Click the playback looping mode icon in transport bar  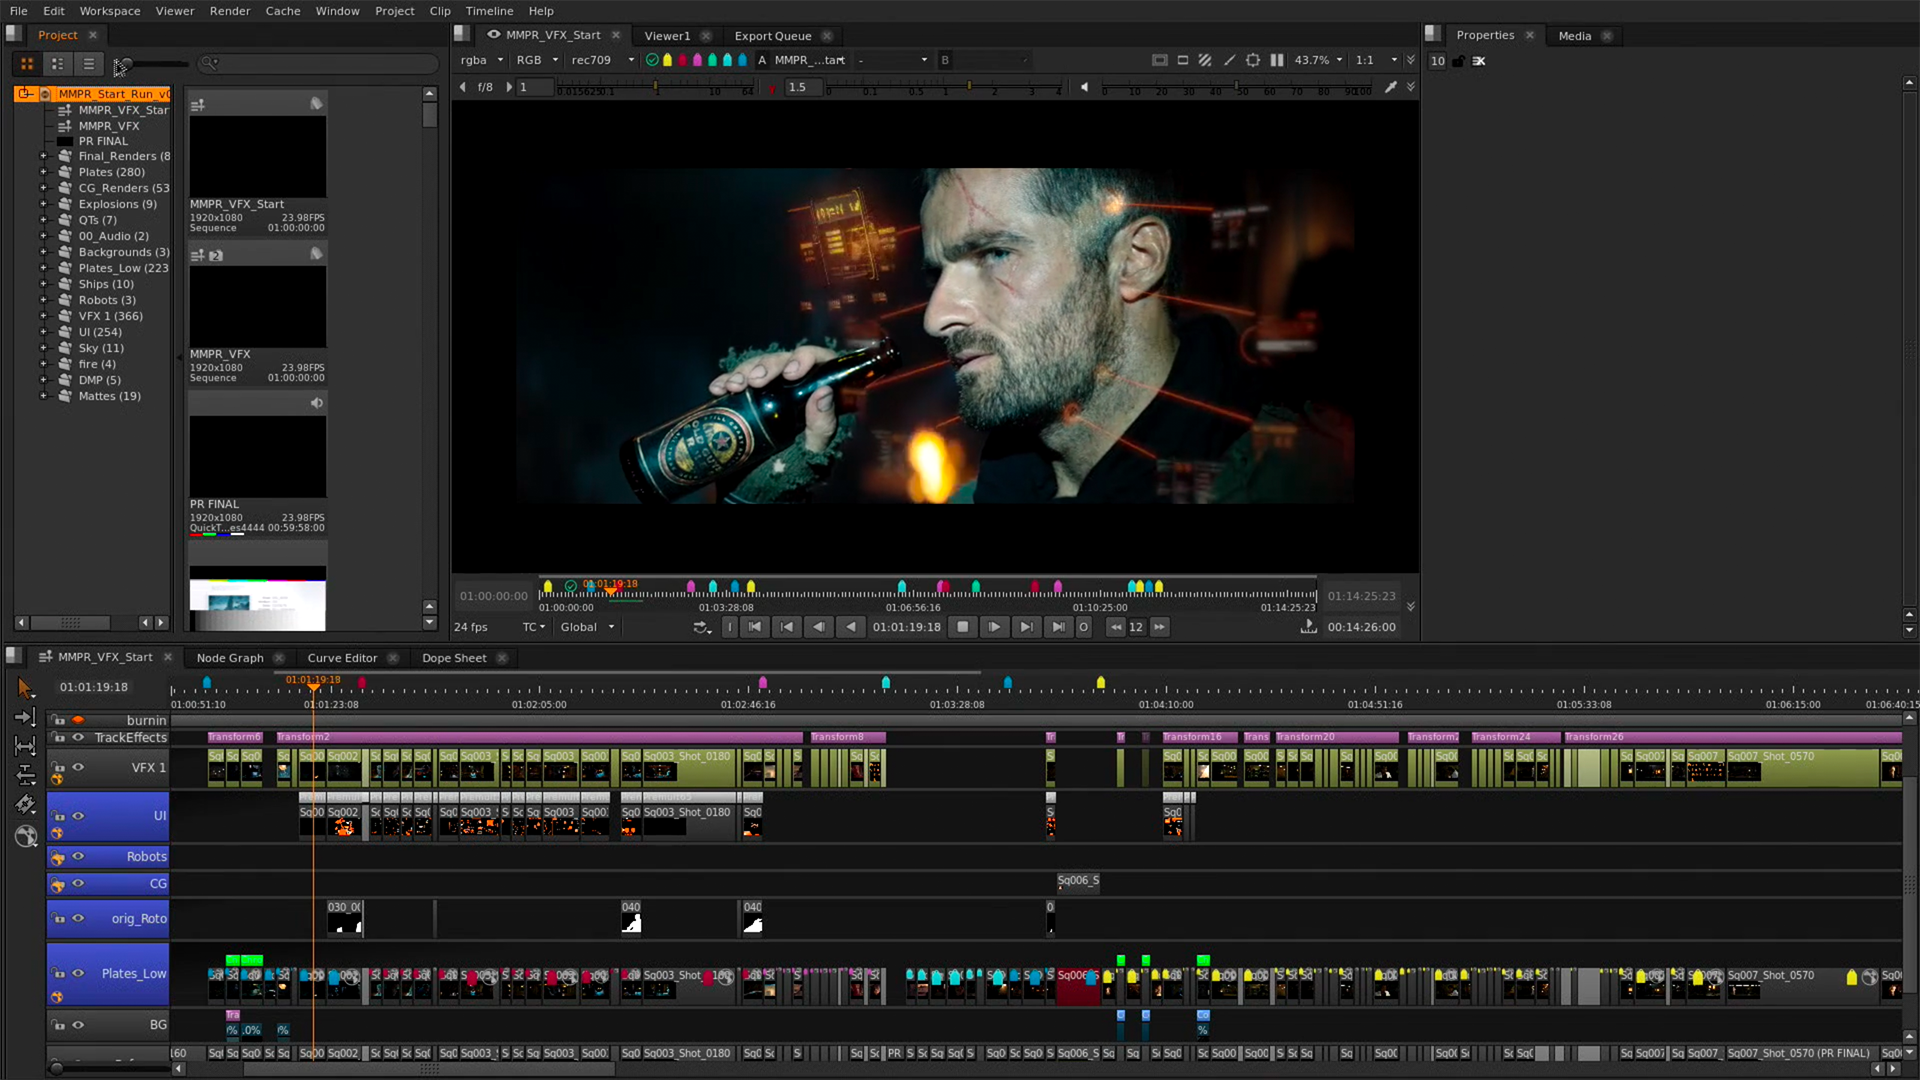702,627
